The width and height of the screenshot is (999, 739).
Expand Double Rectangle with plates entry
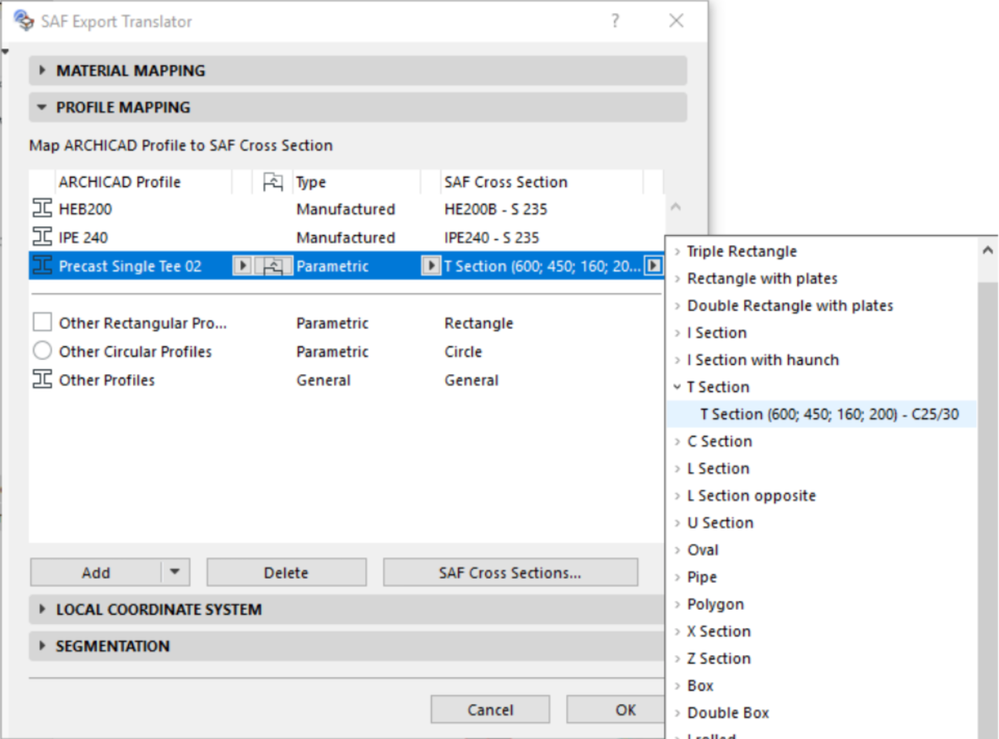pyautogui.click(x=677, y=306)
